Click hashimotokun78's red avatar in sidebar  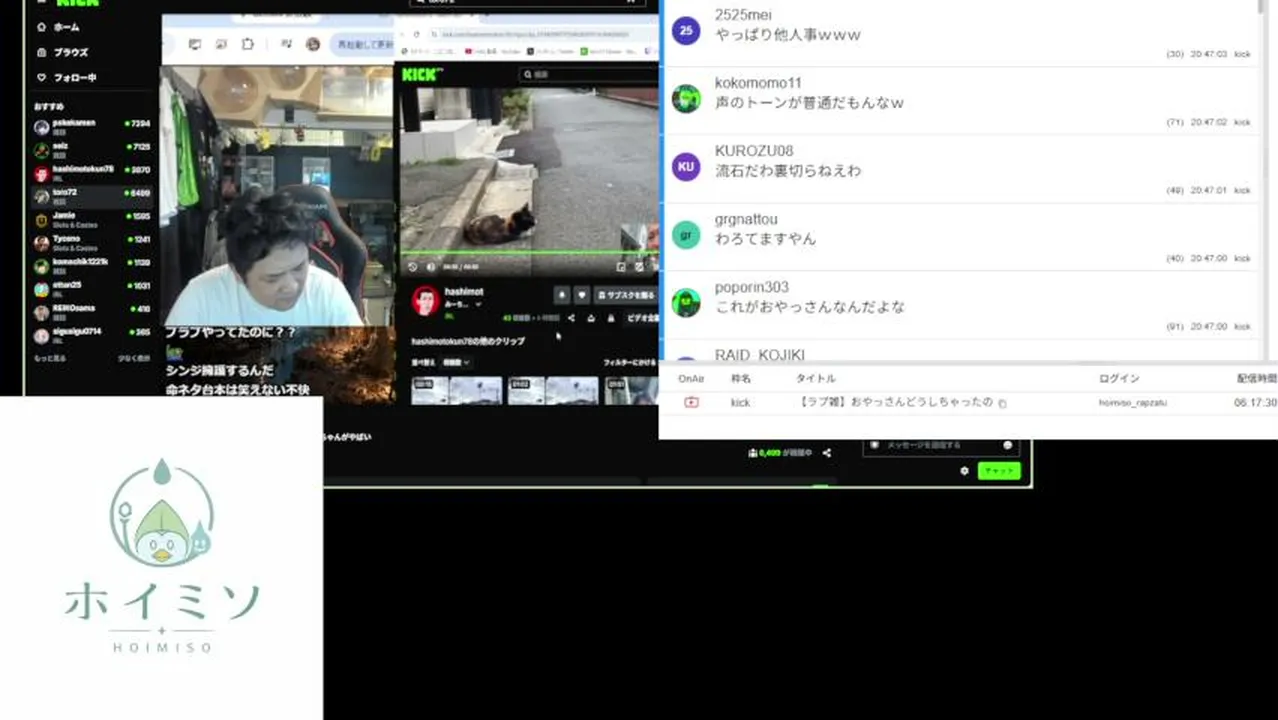pyautogui.click(x=41, y=173)
